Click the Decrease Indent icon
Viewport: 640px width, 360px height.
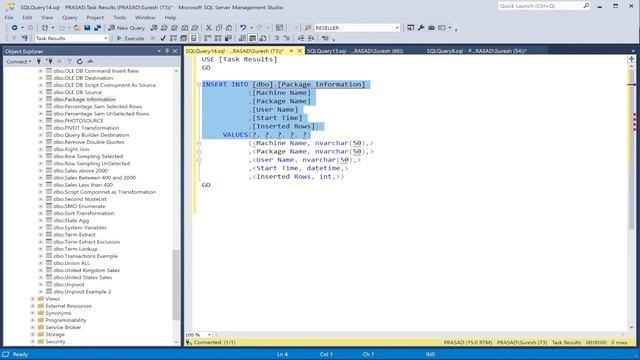[301, 38]
